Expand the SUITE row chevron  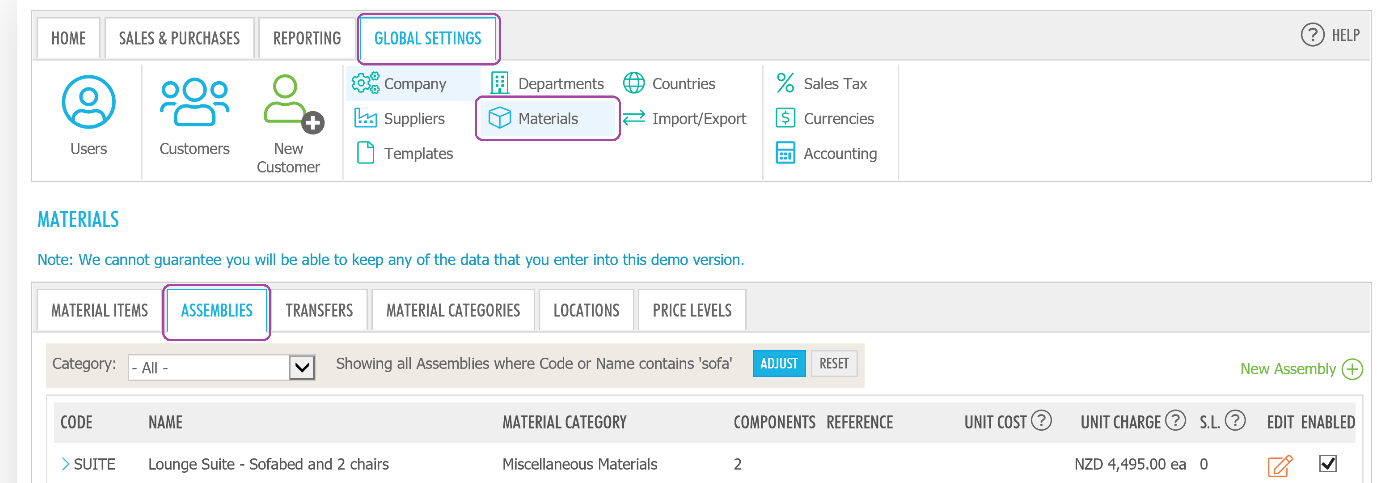[x=66, y=464]
